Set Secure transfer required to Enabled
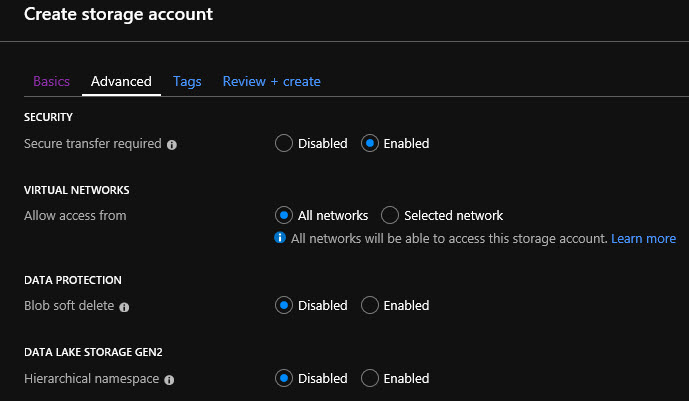Viewport: 689px width, 401px height. tap(370, 143)
